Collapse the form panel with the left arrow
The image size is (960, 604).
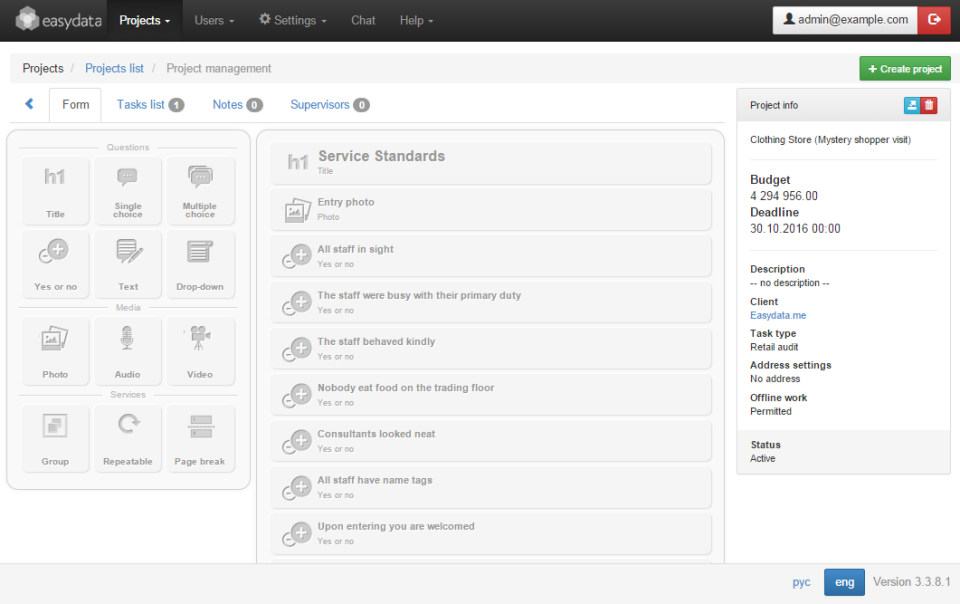(x=28, y=104)
